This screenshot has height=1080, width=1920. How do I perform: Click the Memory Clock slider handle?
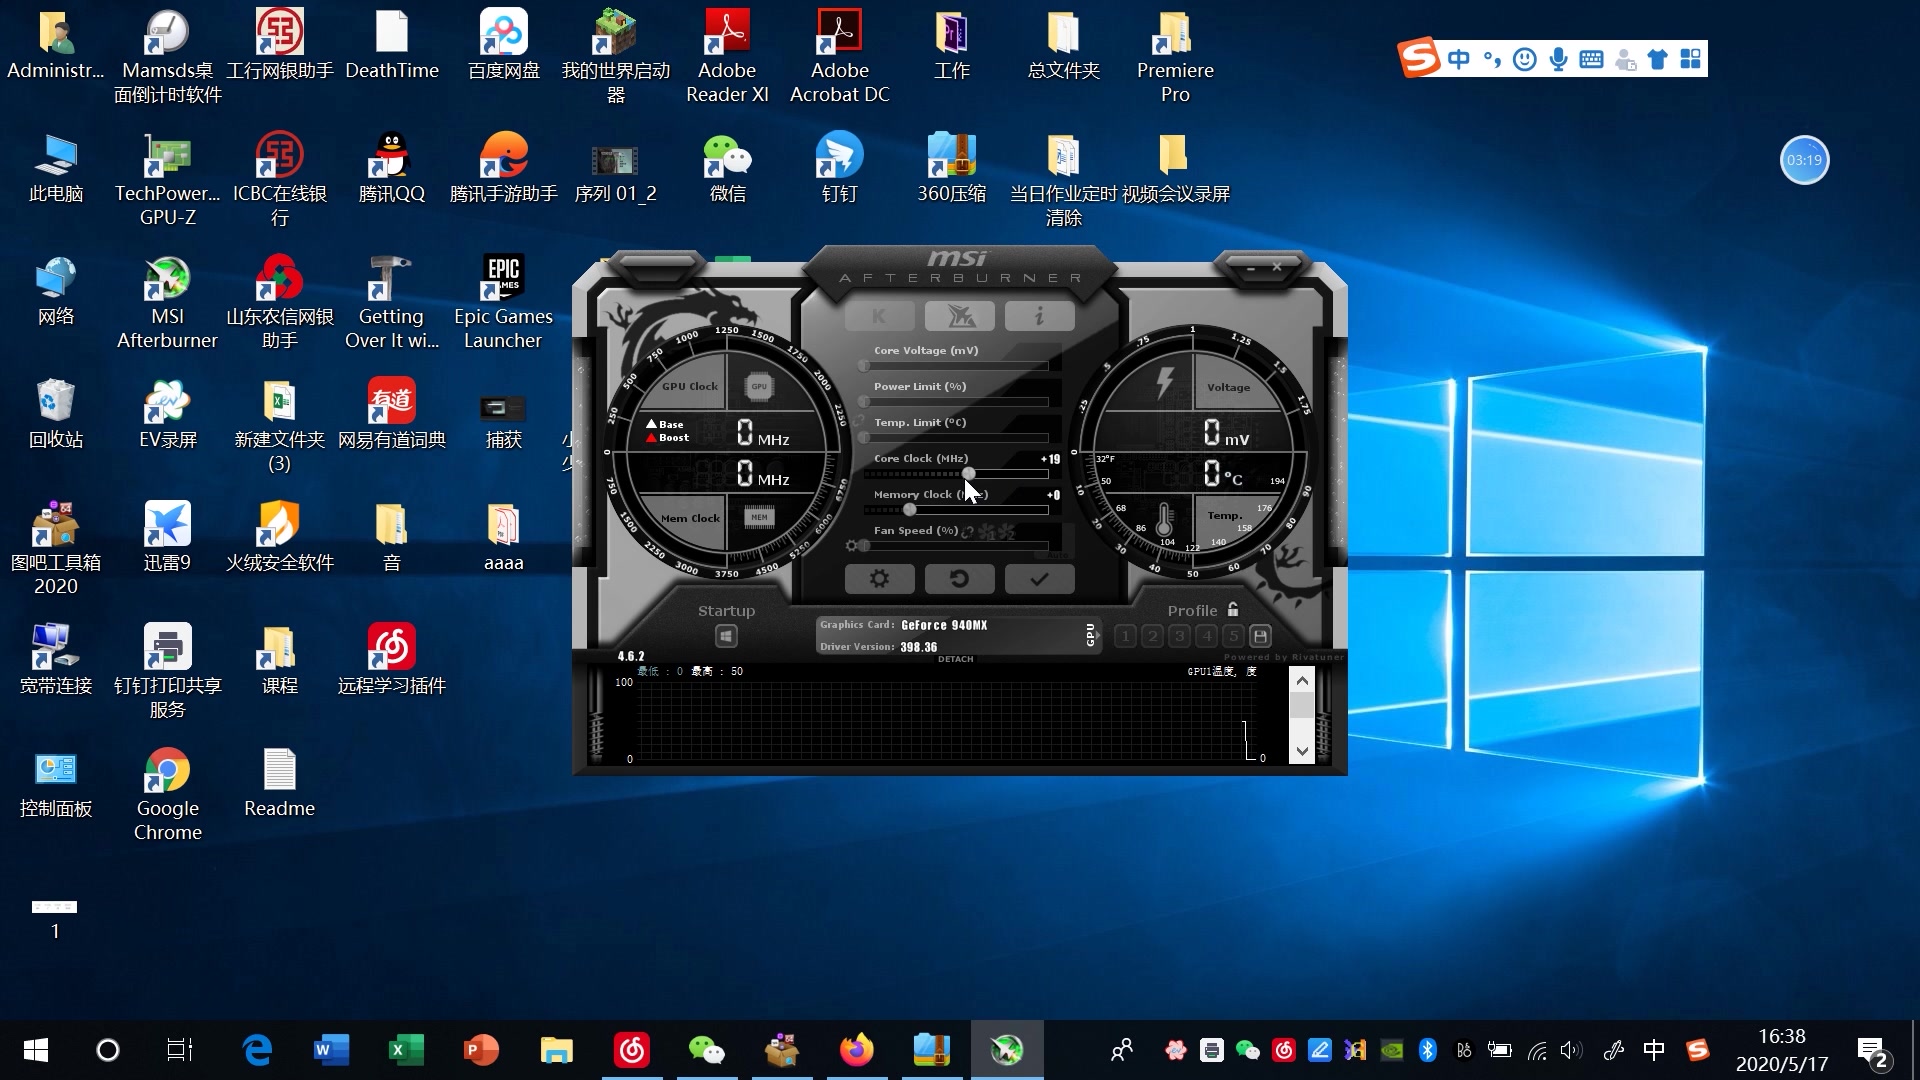909,510
